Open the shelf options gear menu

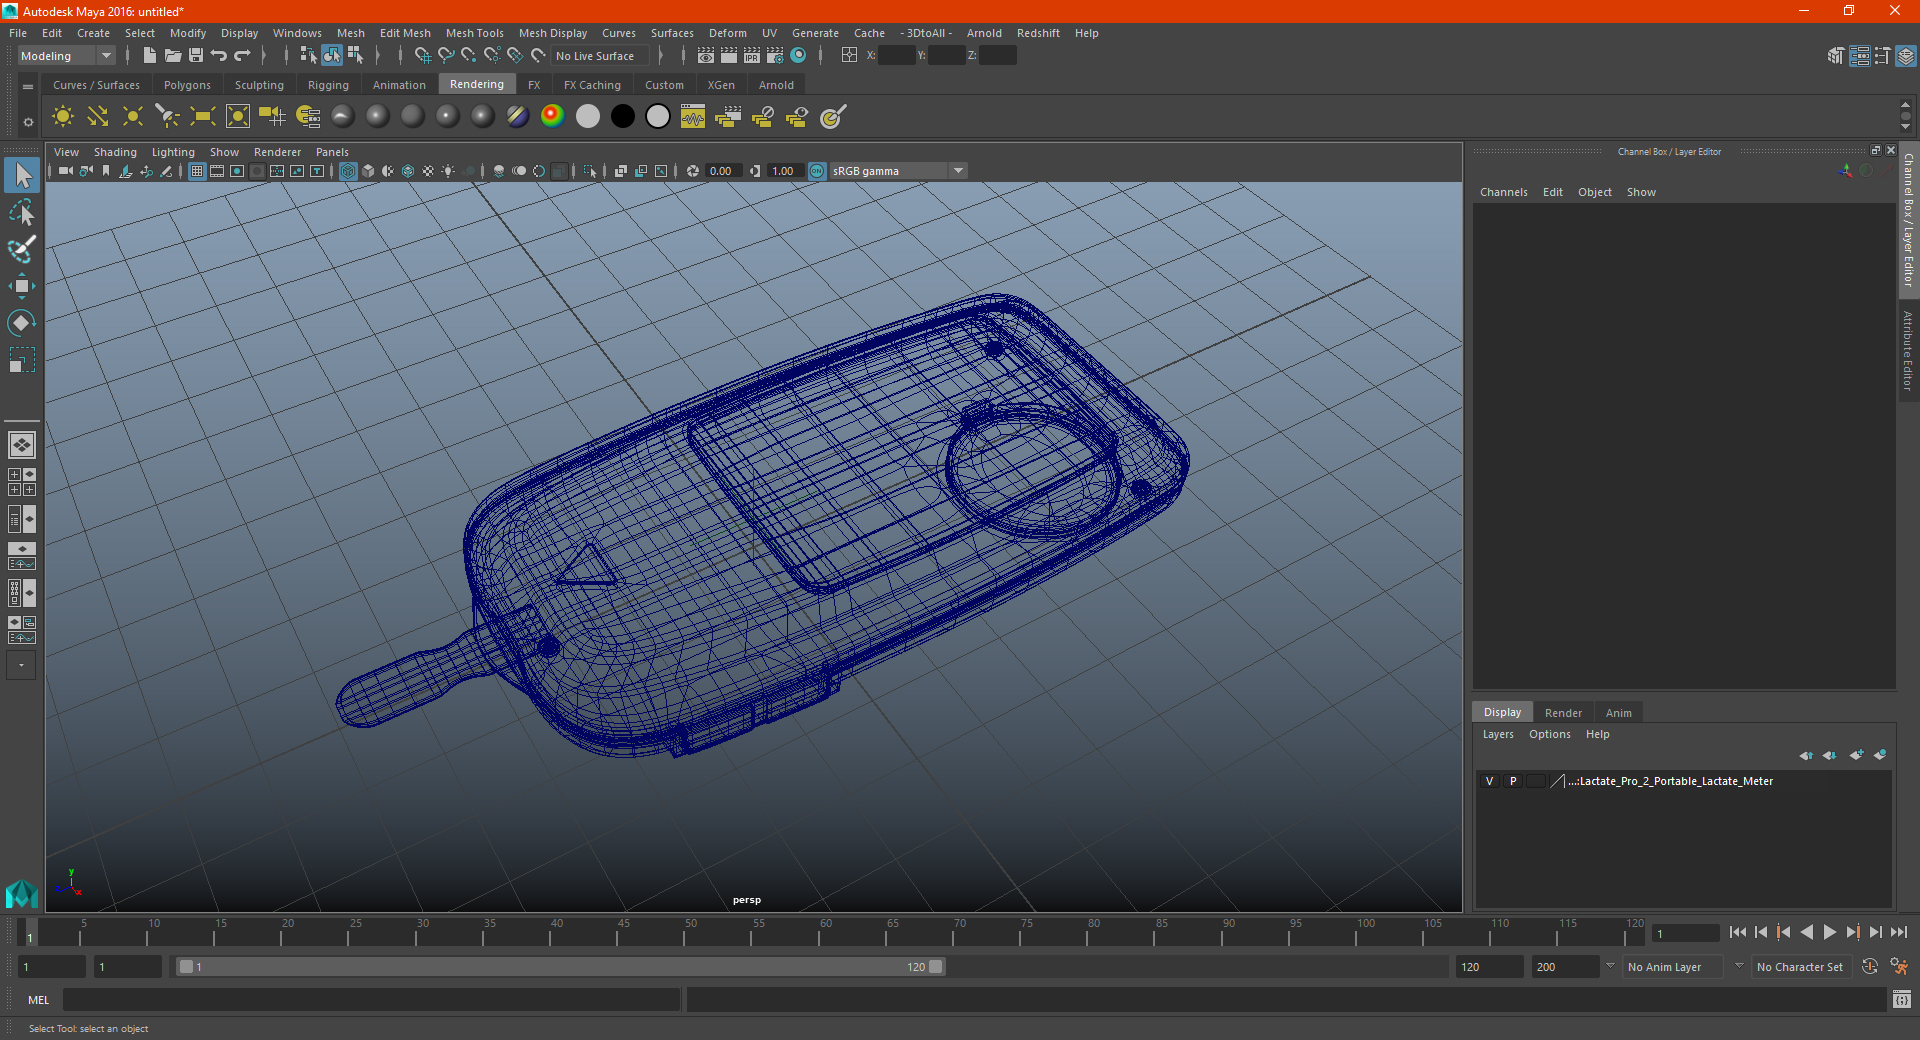[28, 122]
